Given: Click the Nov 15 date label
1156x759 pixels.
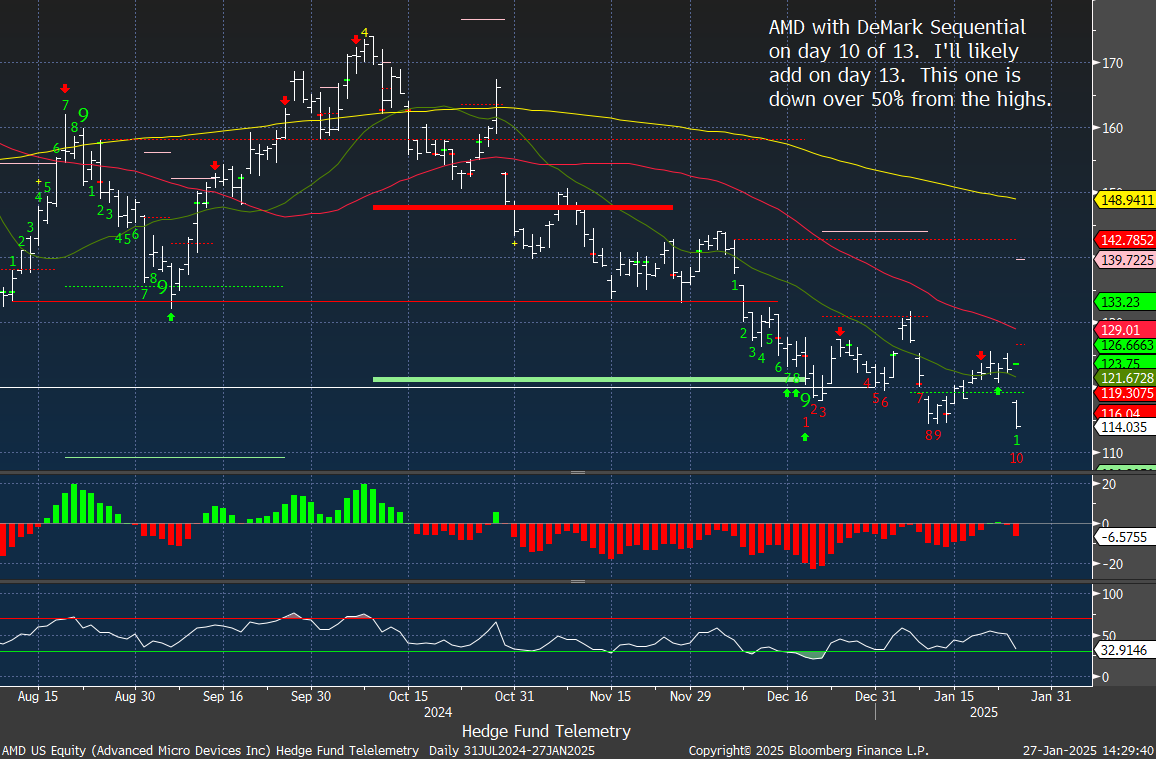Looking at the screenshot, I should pyautogui.click(x=610, y=696).
